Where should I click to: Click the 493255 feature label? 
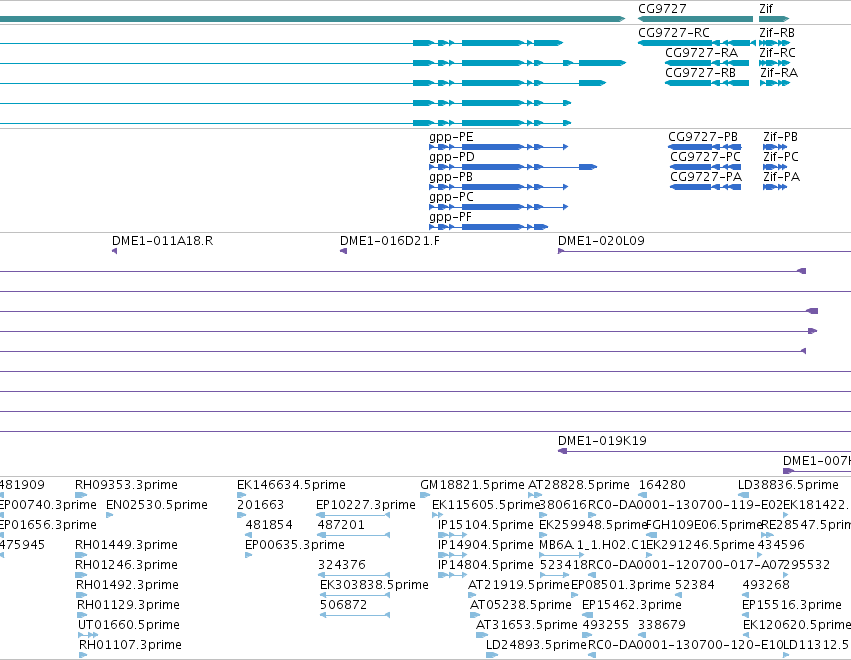(606, 625)
